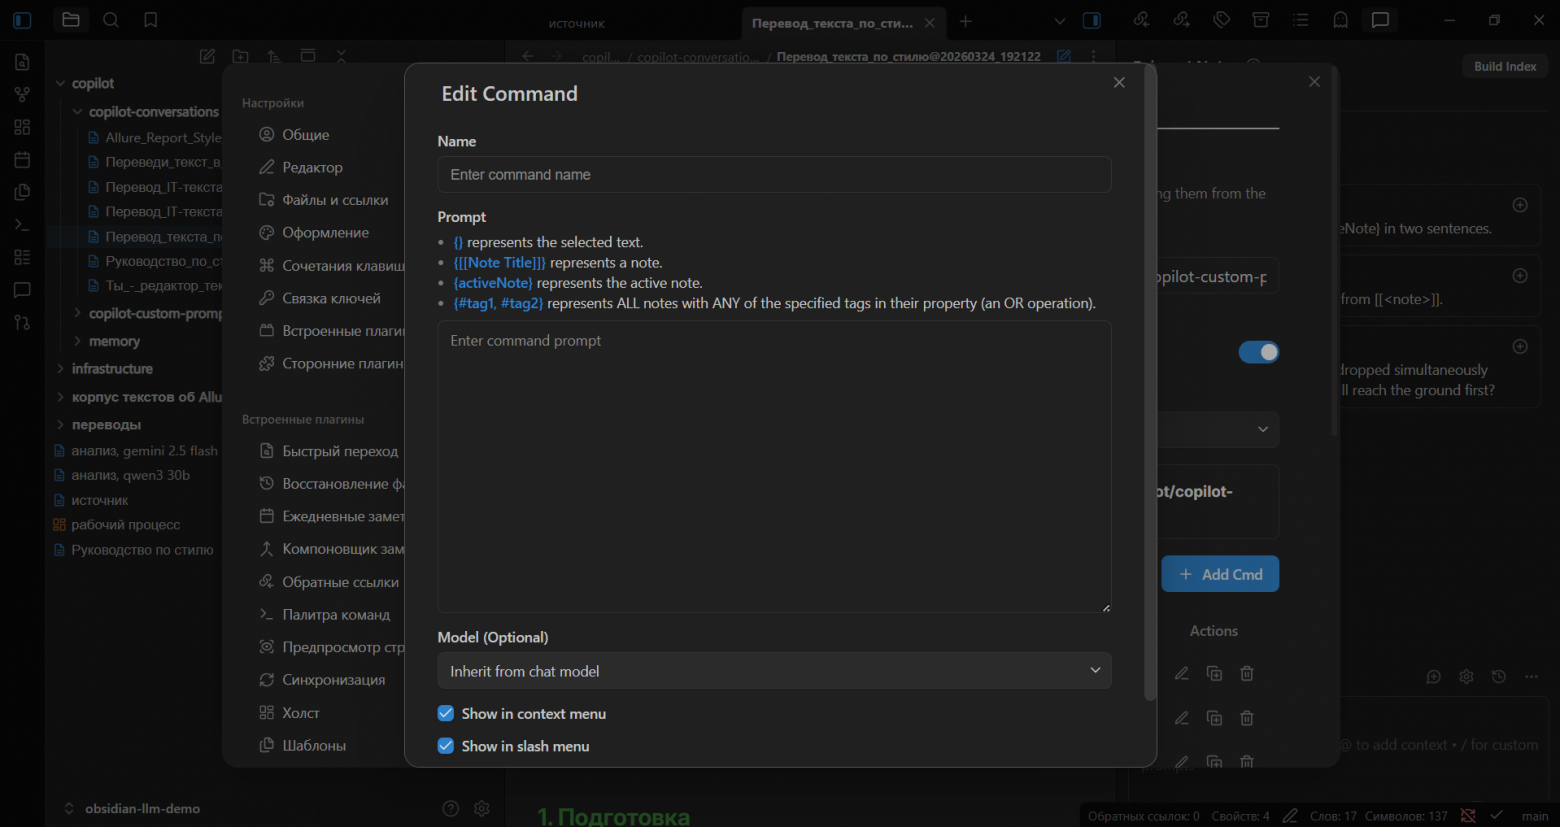Open the file explorer folder icon

(x=70, y=20)
